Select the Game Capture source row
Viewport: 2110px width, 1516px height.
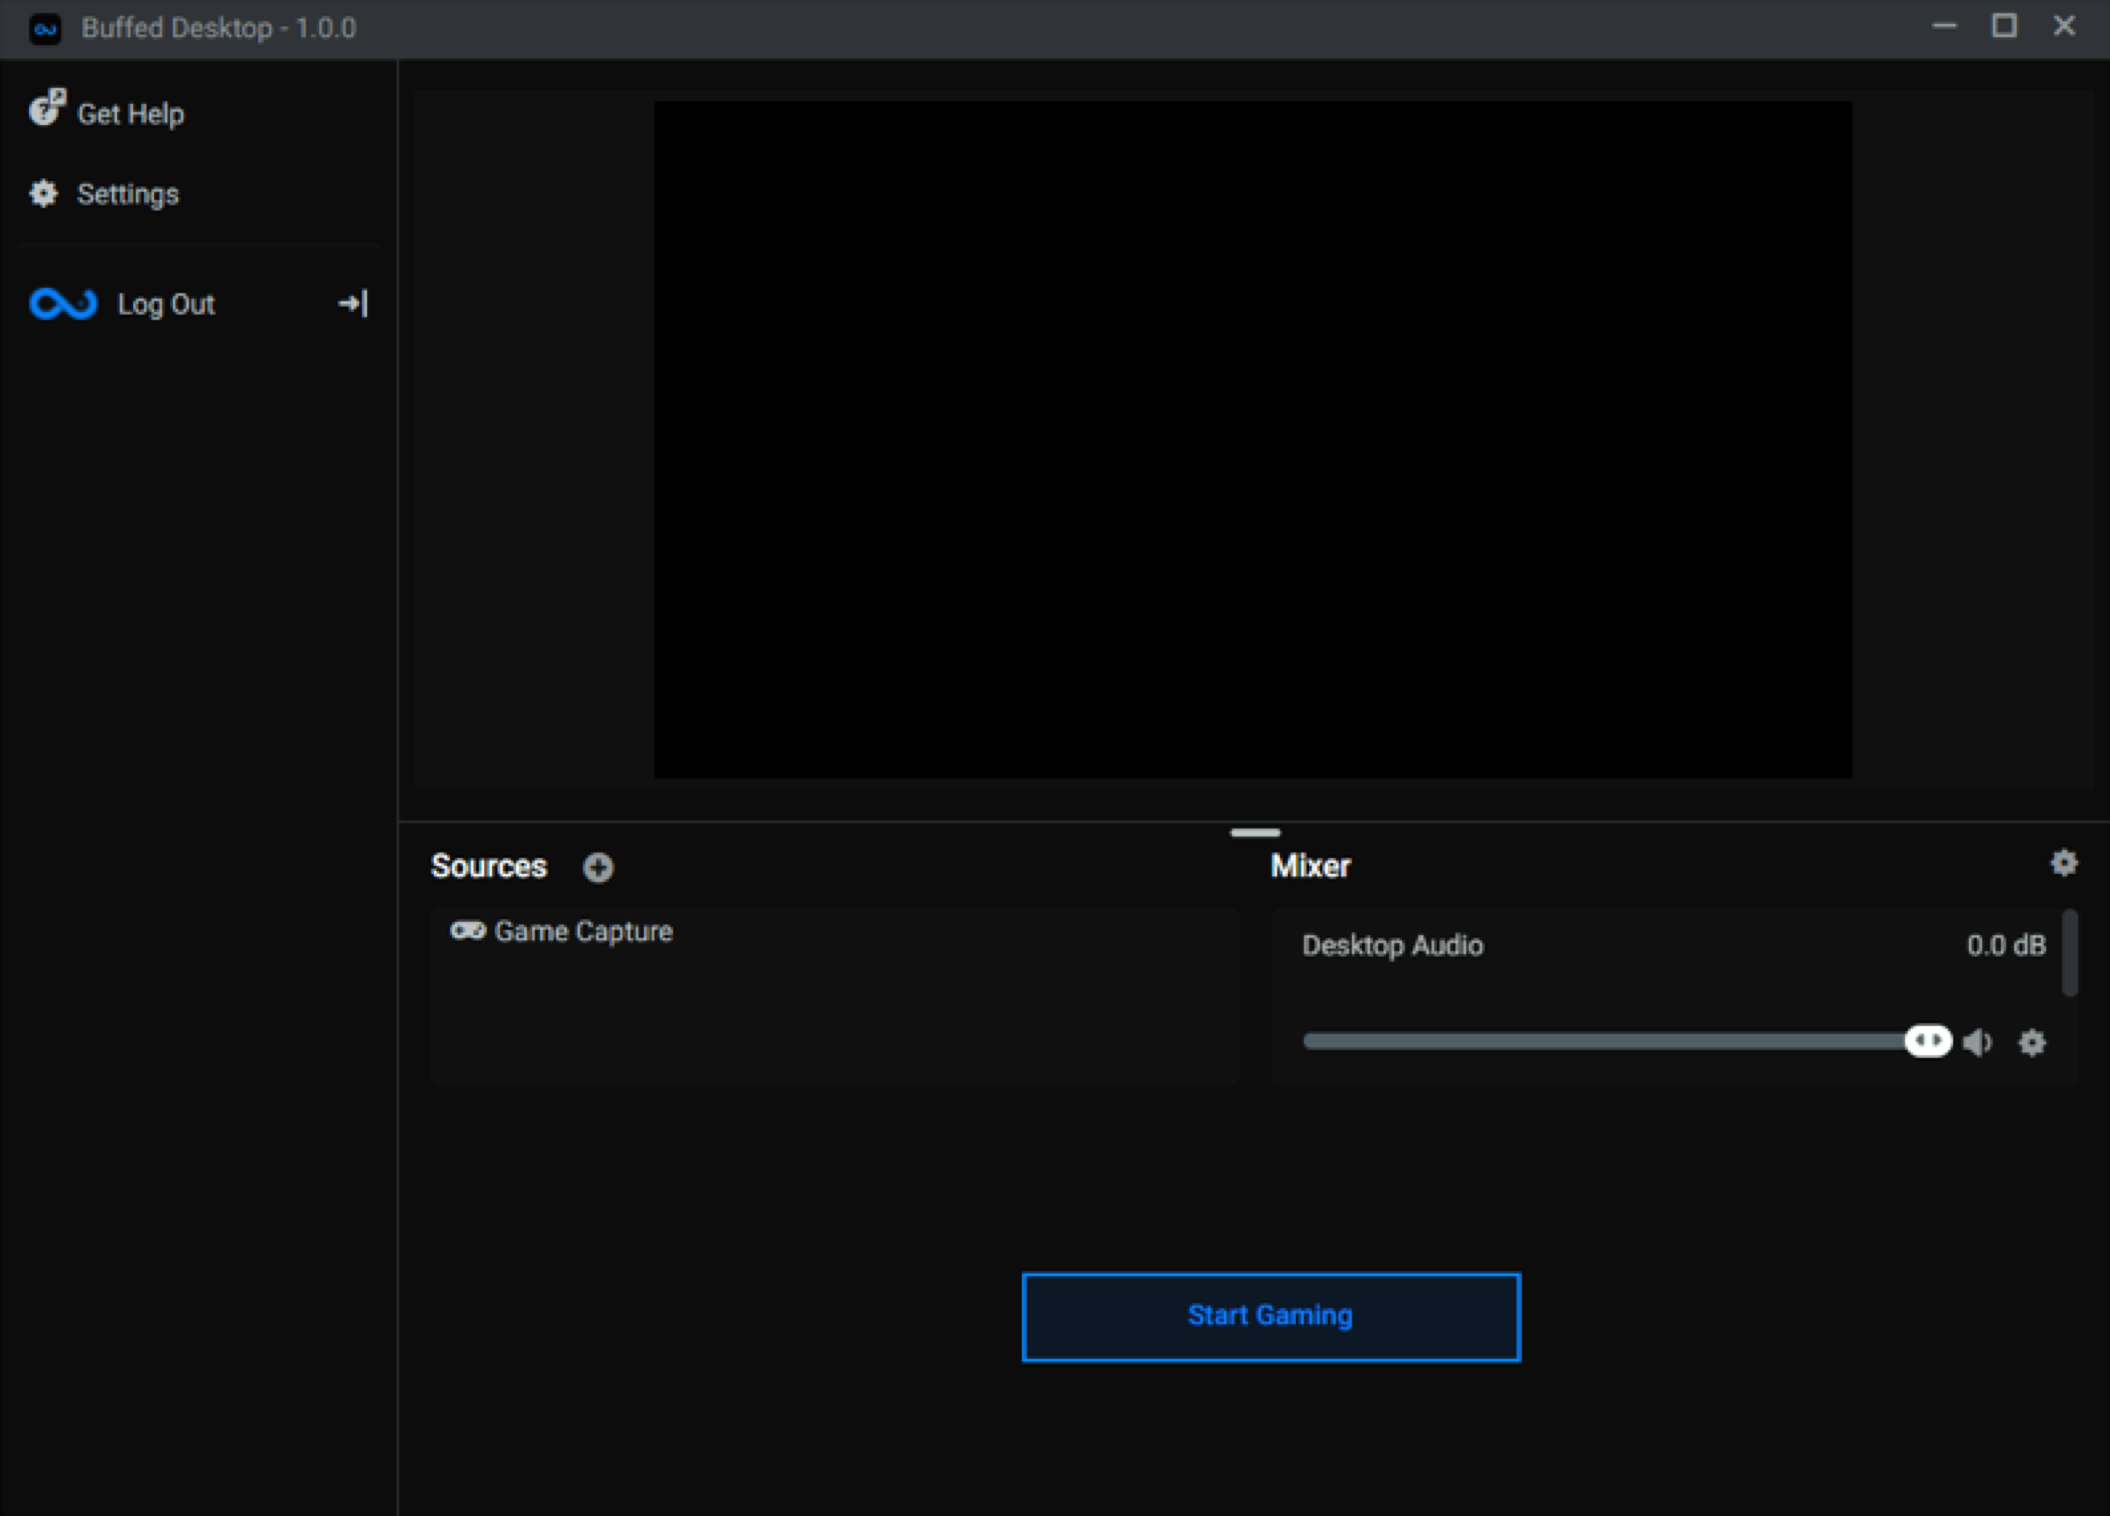tap(835, 932)
